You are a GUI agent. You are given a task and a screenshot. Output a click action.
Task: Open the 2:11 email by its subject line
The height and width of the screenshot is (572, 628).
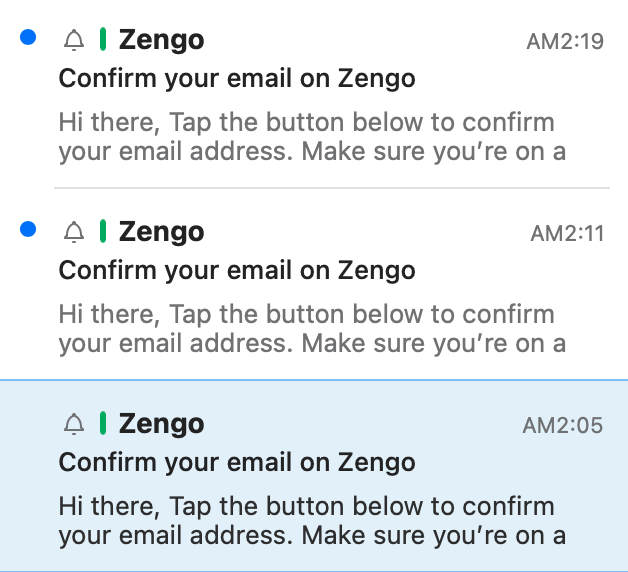tap(237, 270)
